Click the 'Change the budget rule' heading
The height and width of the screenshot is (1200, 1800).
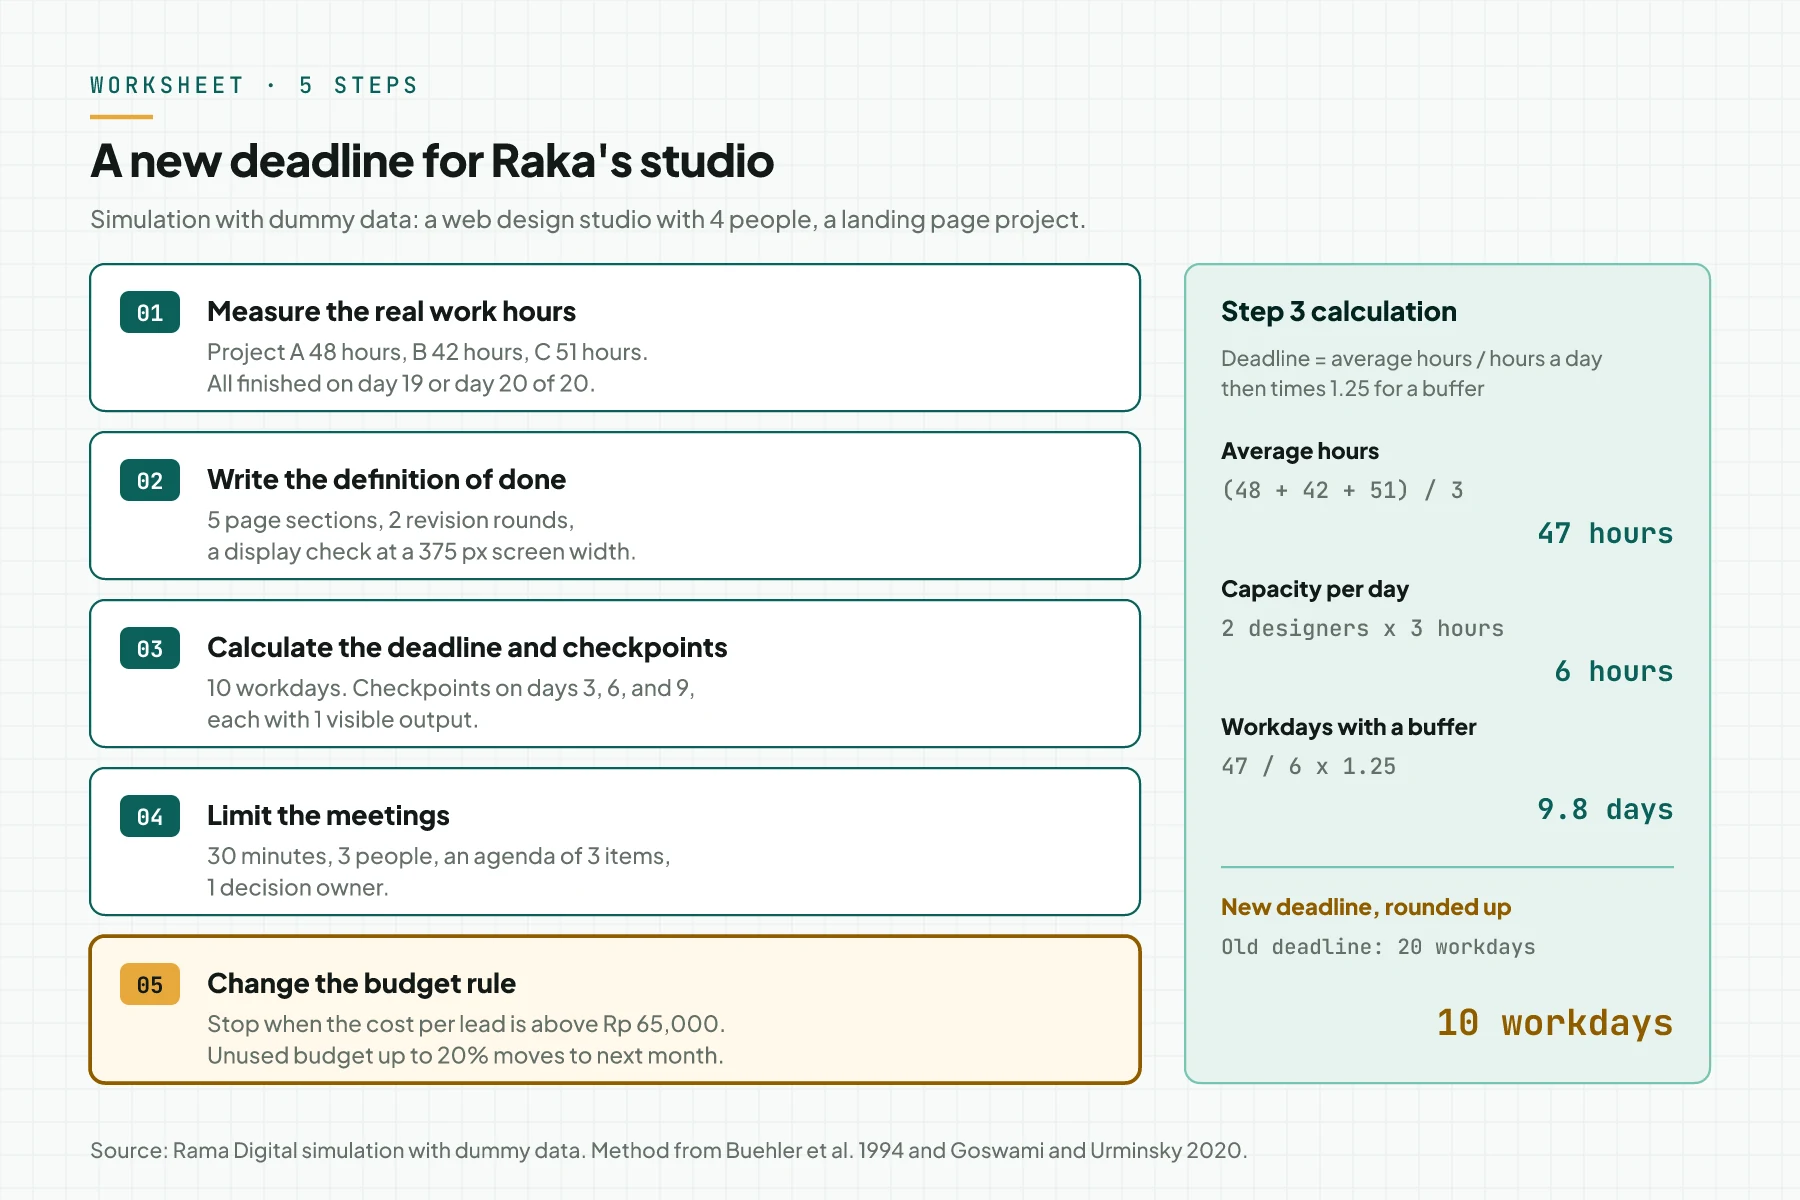361,984
